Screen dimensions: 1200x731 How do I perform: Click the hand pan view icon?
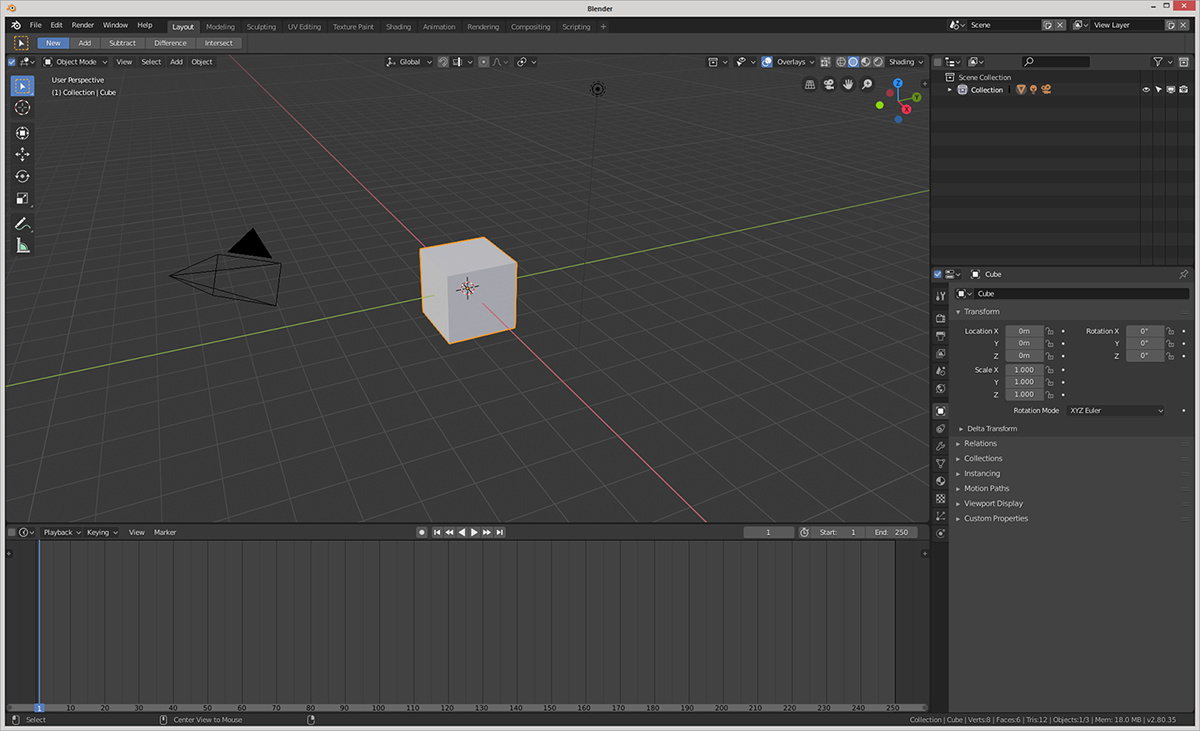tap(848, 85)
